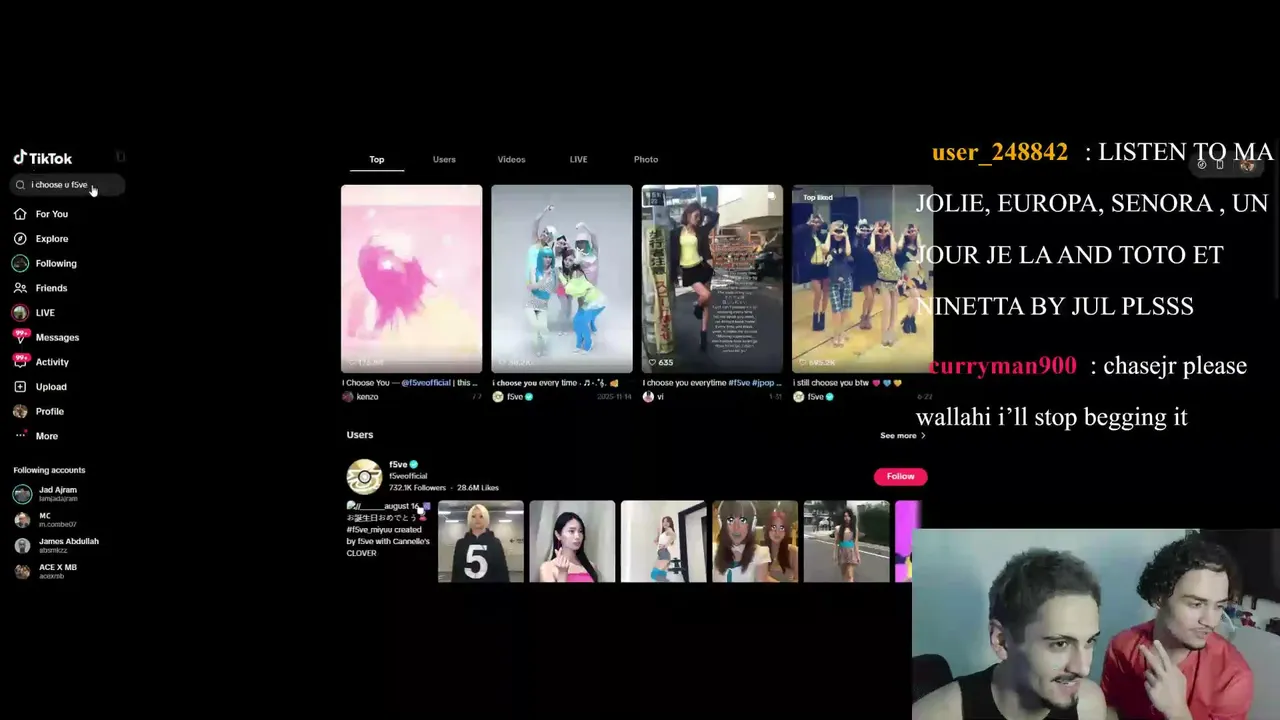Open the Activity icon with 99+ badge
1280x720 pixels.
click(20, 362)
